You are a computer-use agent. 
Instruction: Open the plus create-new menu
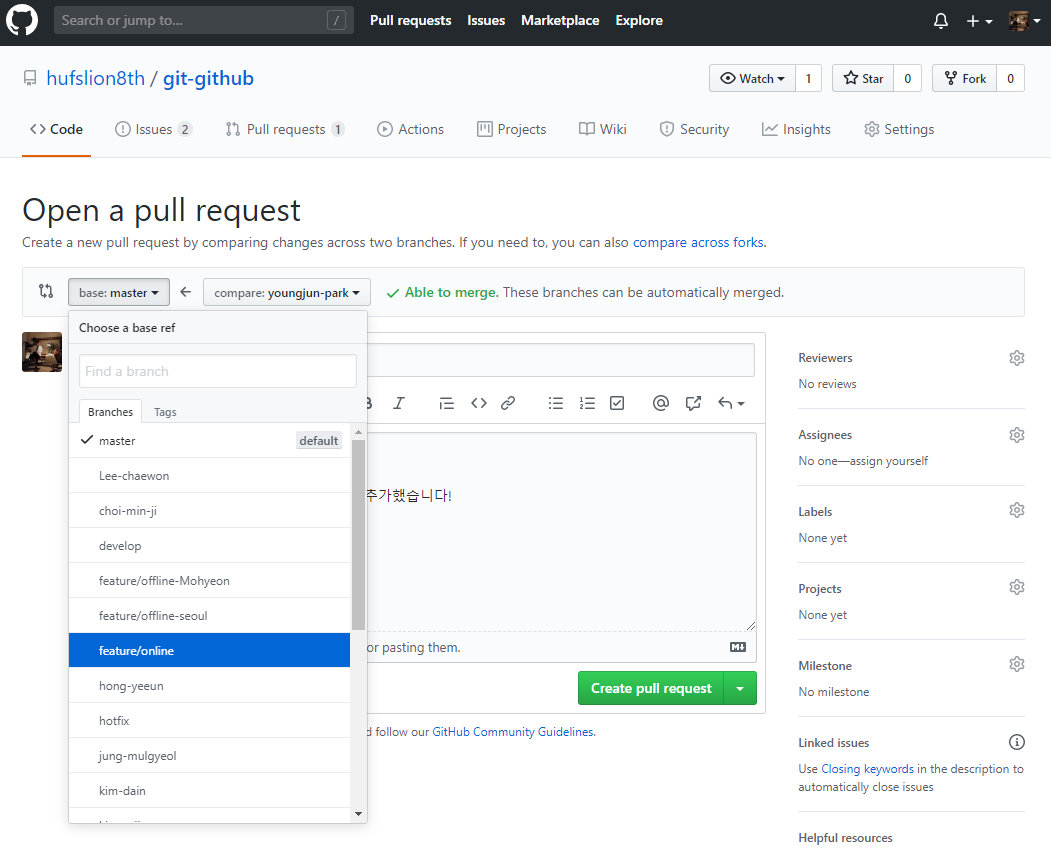[979, 21]
